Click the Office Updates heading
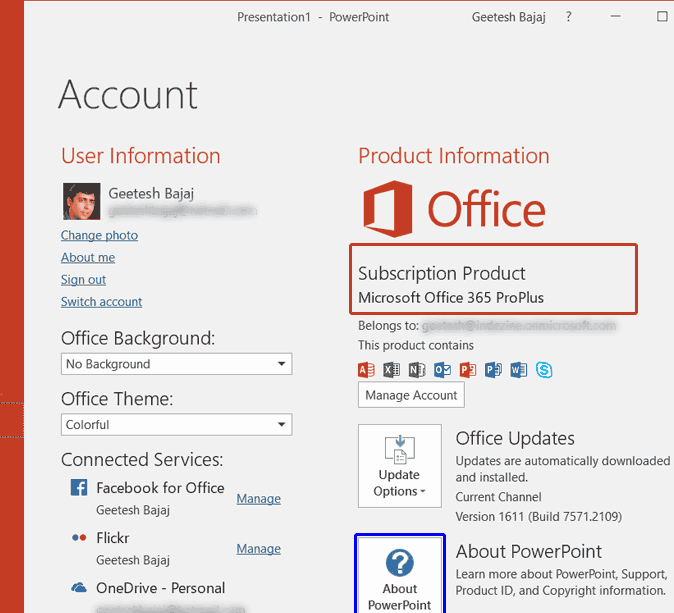The image size is (674, 613). (x=515, y=438)
